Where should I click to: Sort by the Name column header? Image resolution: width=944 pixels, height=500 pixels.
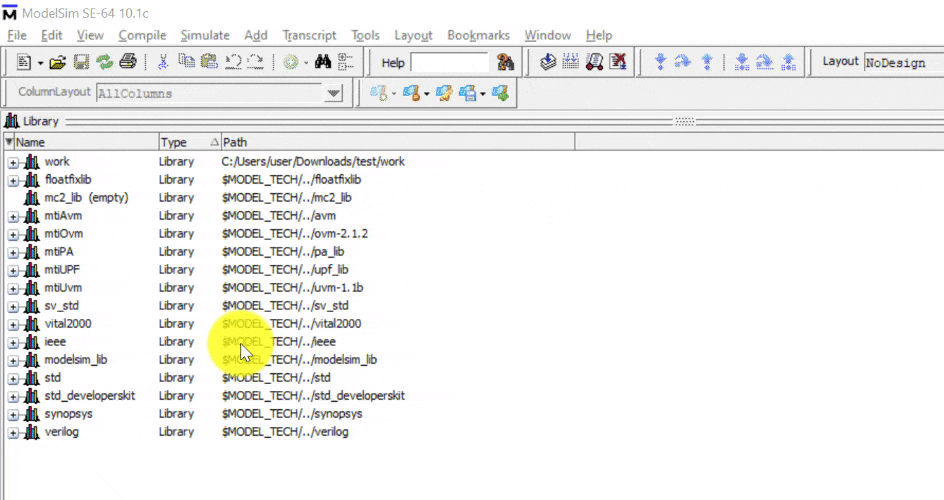(x=86, y=142)
